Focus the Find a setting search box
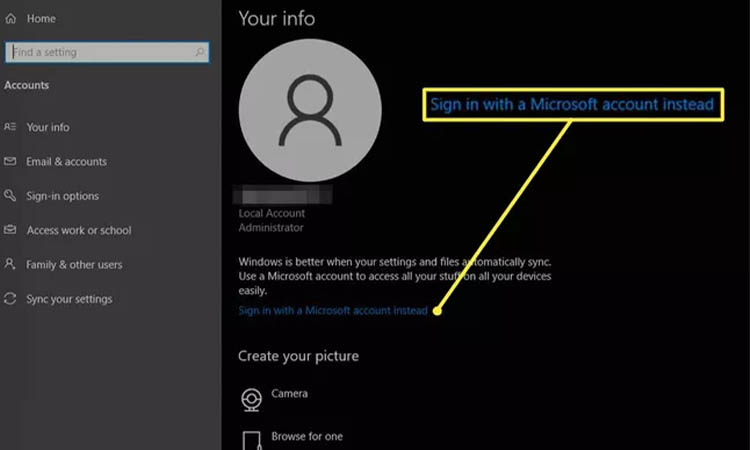Viewport: 750px width, 450px height. point(107,52)
